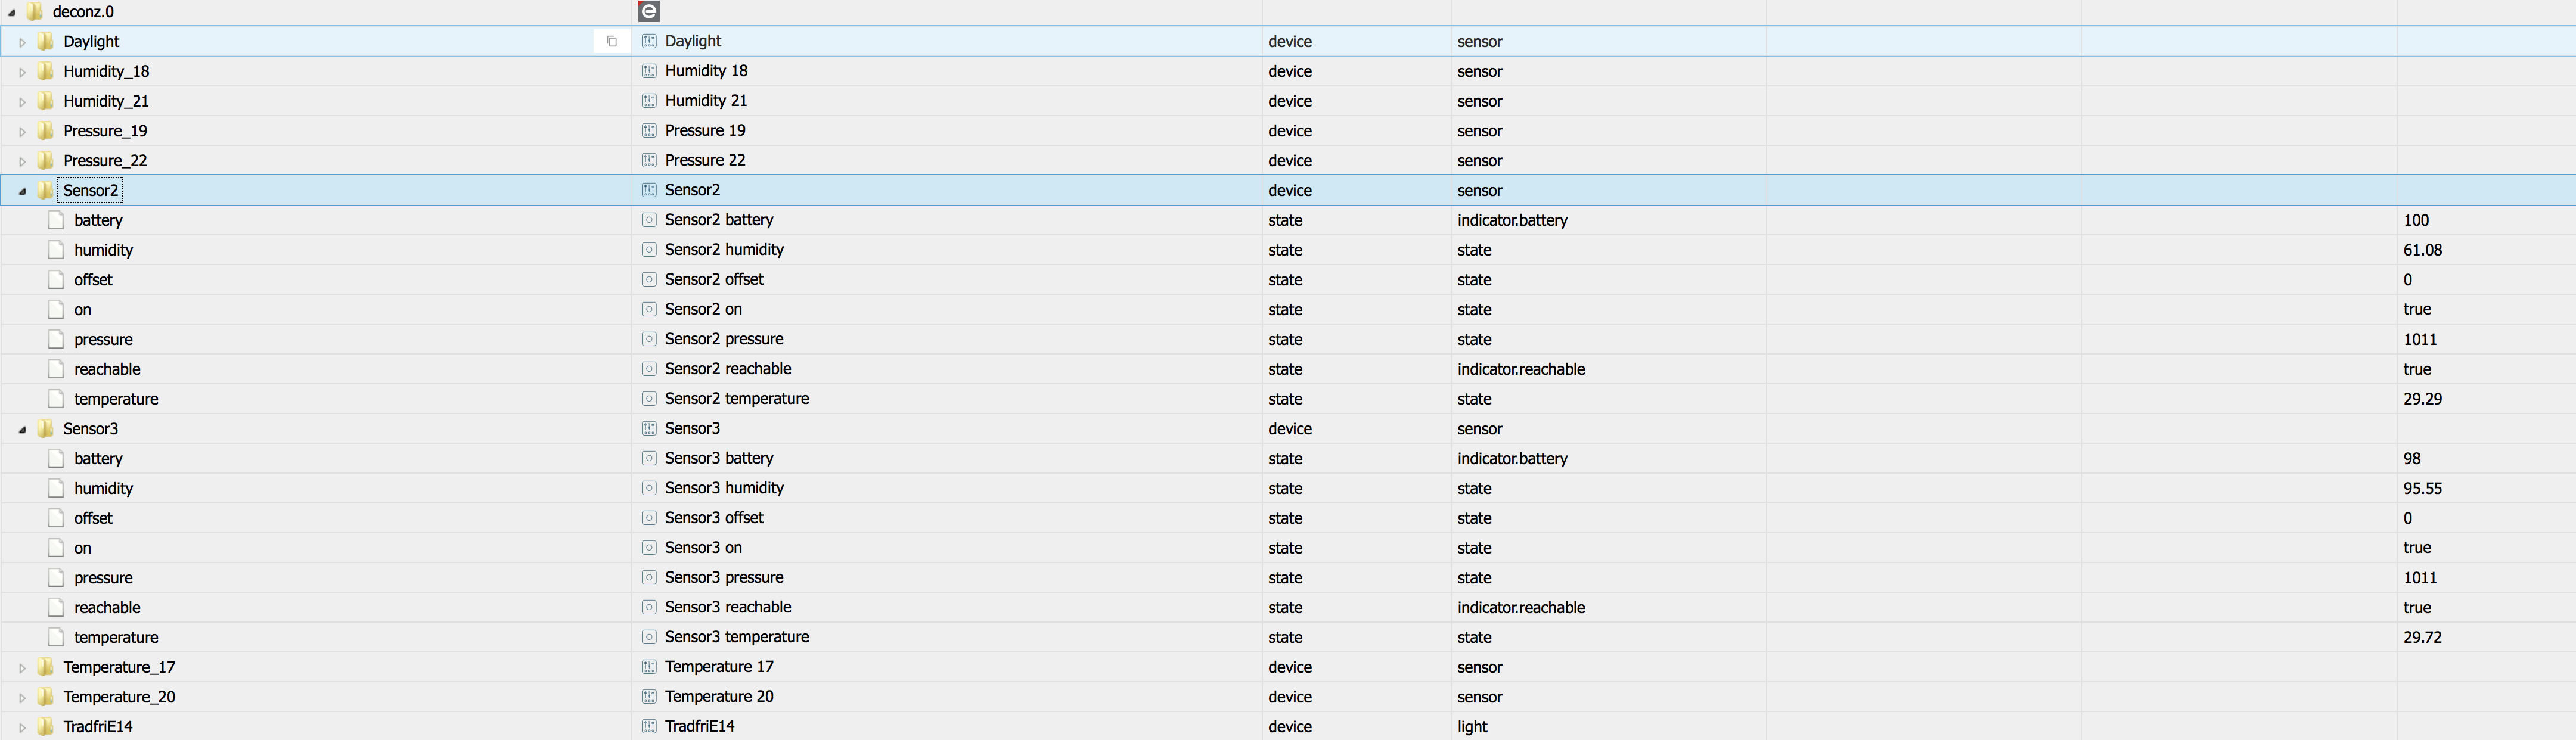2576x740 pixels.
Task: Expand the Temperature_20 folder node
Action: tap(22, 698)
